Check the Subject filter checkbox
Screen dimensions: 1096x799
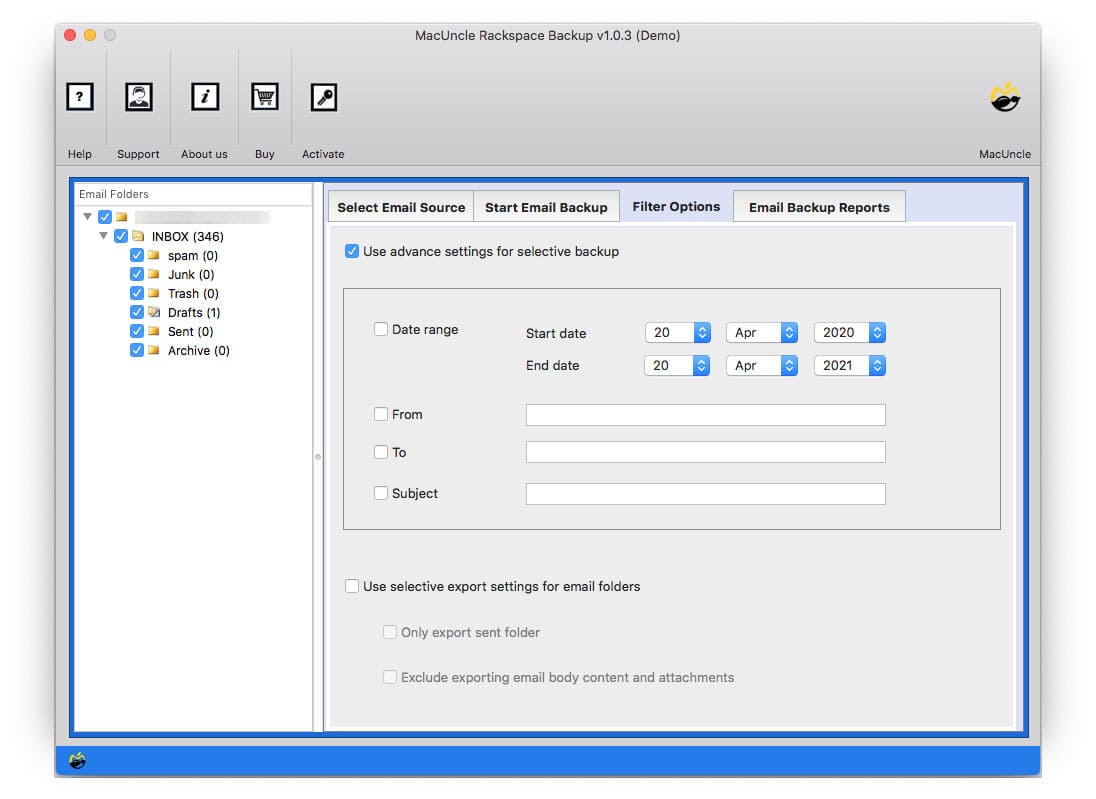pos(381,492)
